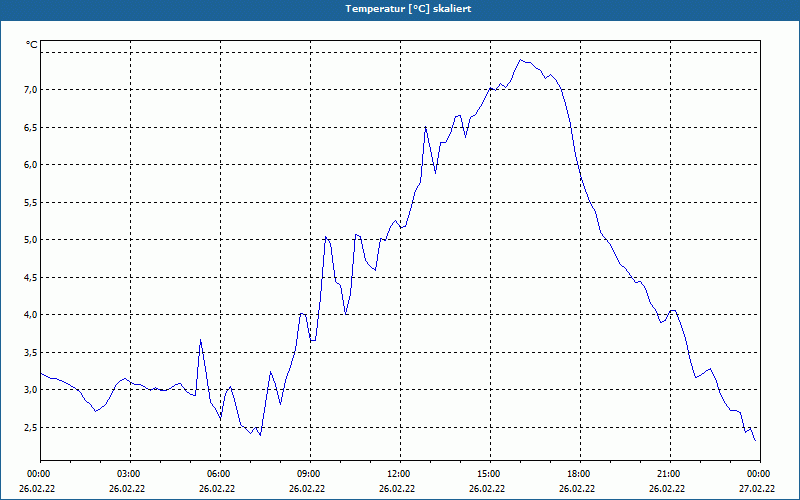This screenshot has width=800, height=500.
Task: Select the '12:00' time label
Action: coord(400,474)
